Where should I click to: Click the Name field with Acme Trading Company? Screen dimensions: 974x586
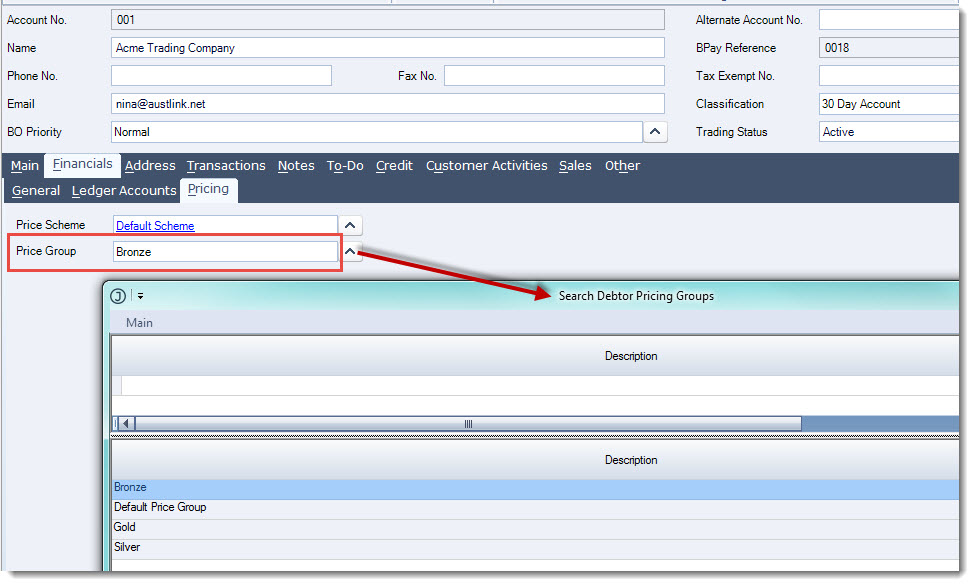pos(388,48)
